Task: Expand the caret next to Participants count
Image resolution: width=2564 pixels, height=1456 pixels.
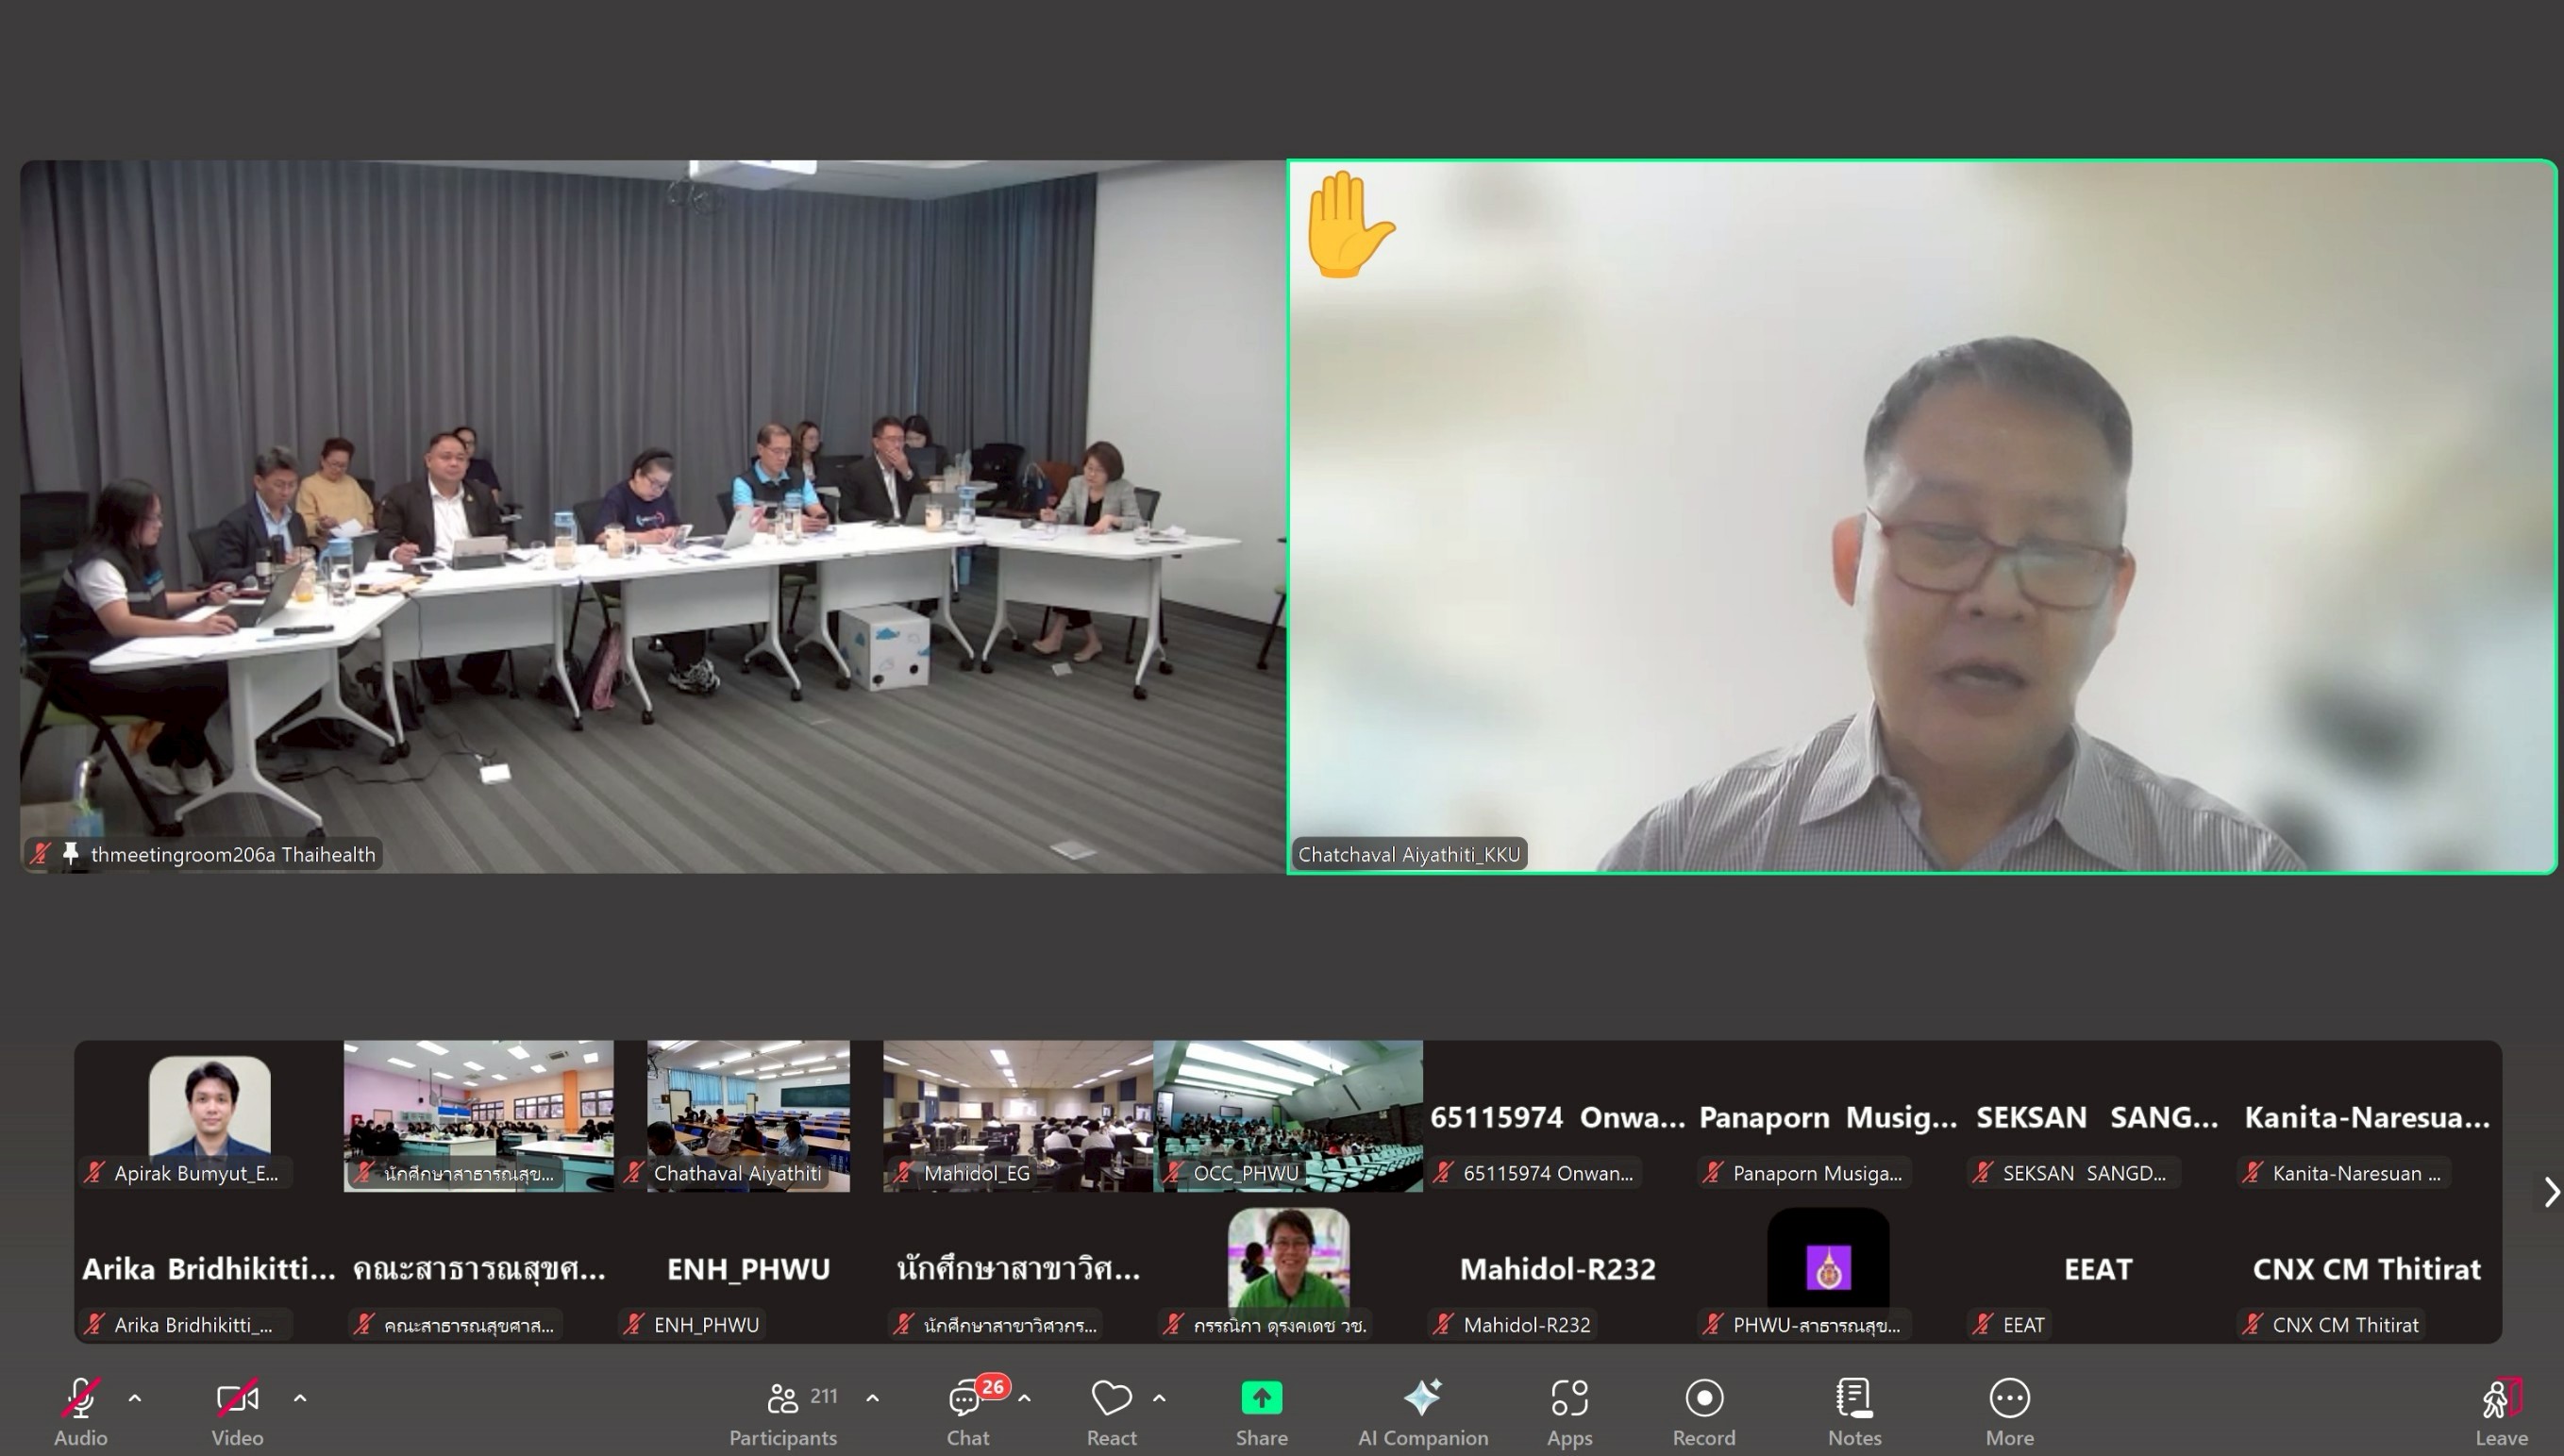Action: pos(872,1398)
